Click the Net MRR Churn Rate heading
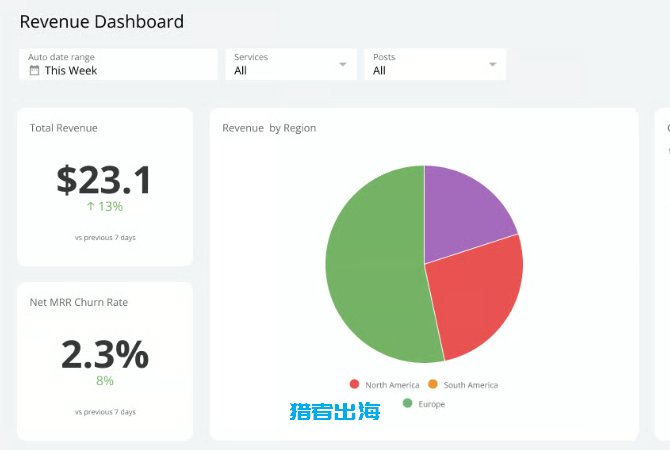This screenshot has width=670, height=450. coord(79,302)
